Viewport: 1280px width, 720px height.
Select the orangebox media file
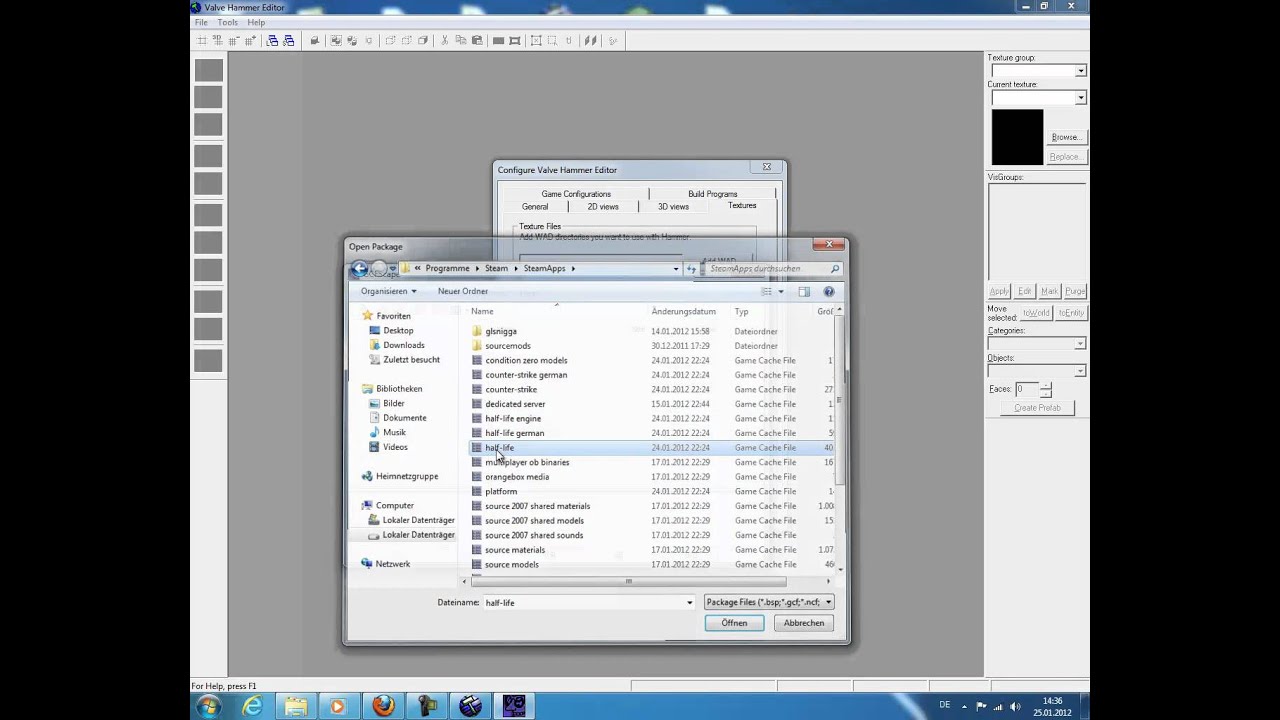pos(517,477)
